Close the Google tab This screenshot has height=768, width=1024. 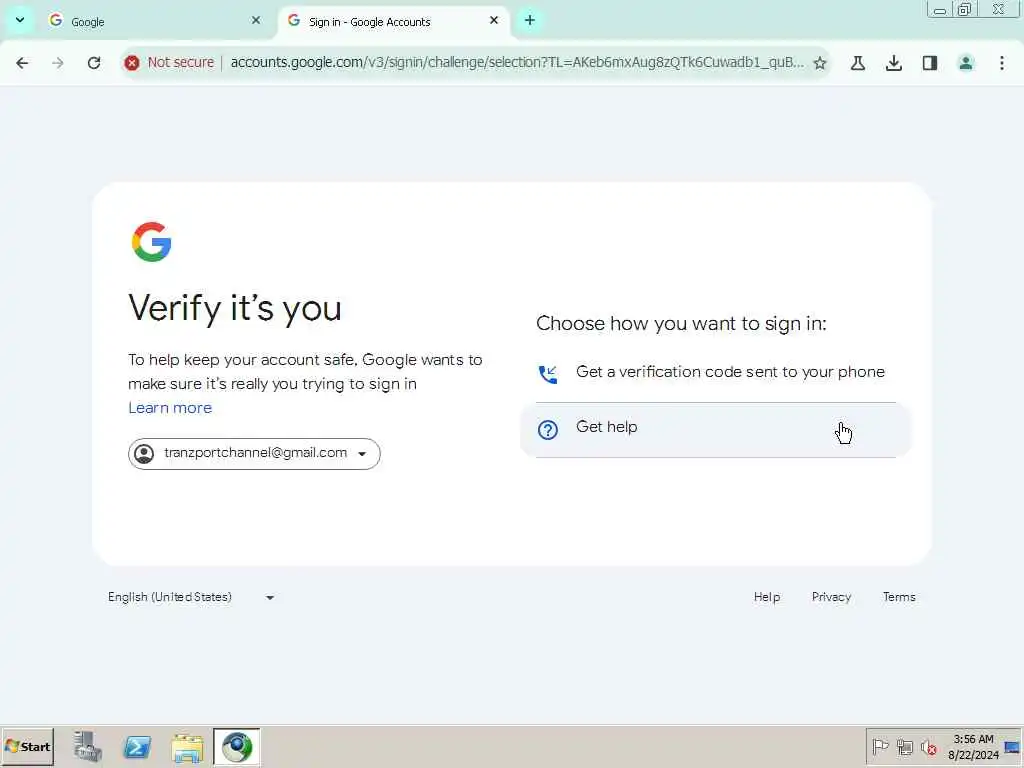tap(256, 21)
